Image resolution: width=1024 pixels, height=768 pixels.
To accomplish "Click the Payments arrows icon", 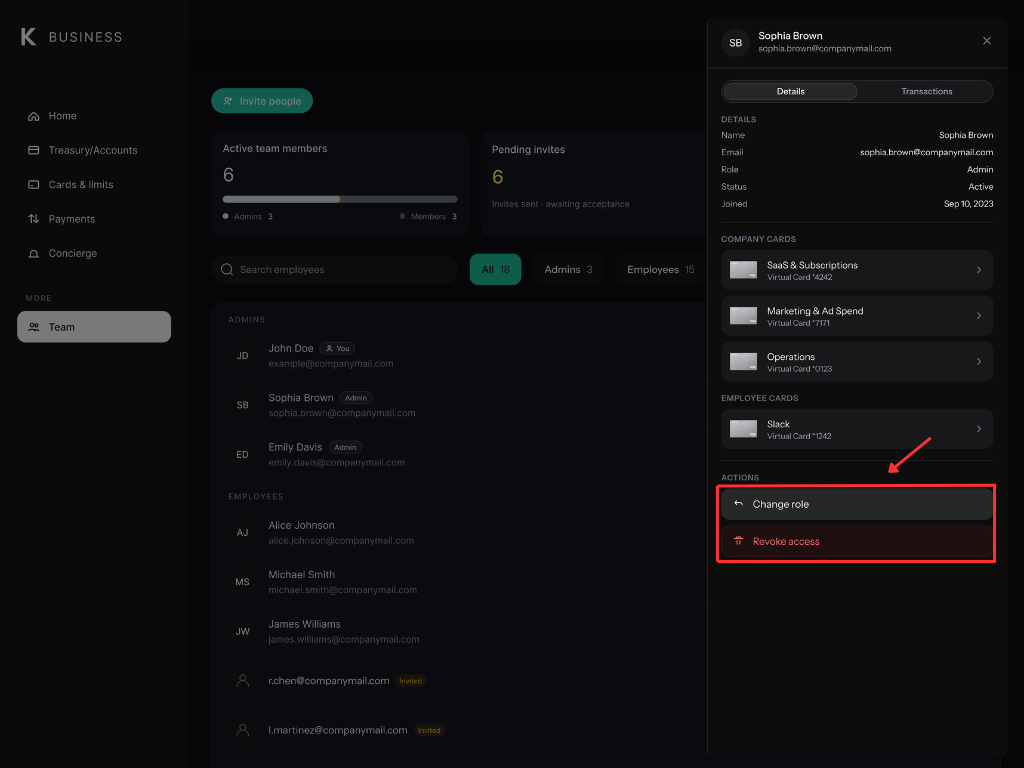I will [x=33, y=219].
